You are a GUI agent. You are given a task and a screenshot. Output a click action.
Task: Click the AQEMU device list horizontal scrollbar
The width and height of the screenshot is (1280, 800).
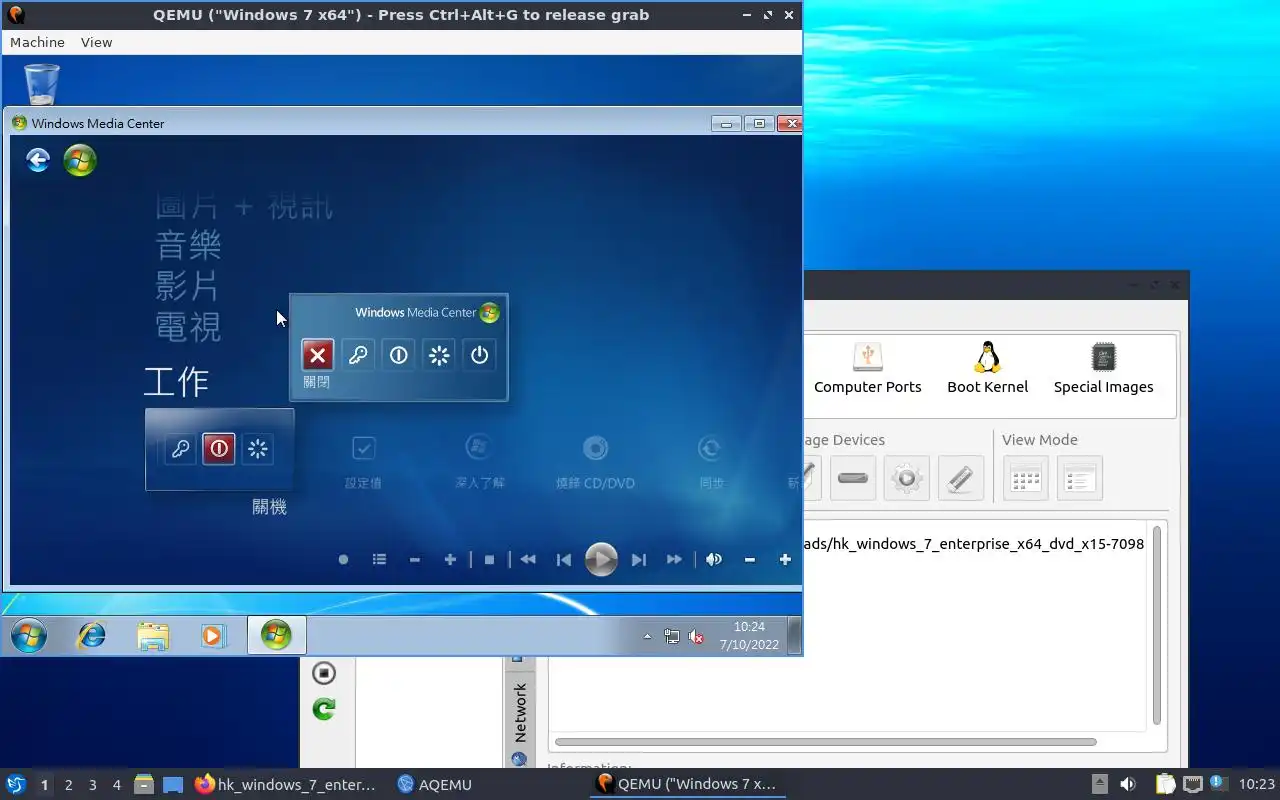click(825, 742)
